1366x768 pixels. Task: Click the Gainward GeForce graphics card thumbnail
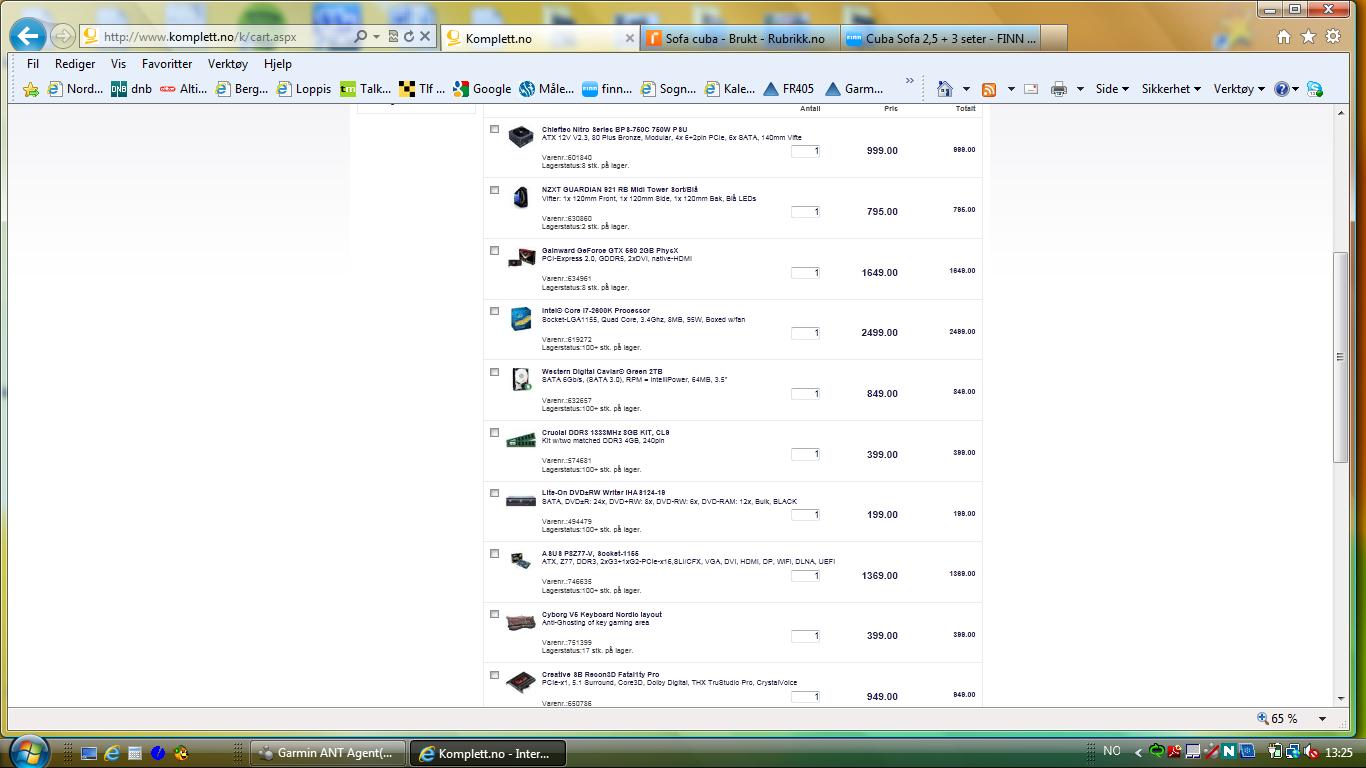coord(520,258)
